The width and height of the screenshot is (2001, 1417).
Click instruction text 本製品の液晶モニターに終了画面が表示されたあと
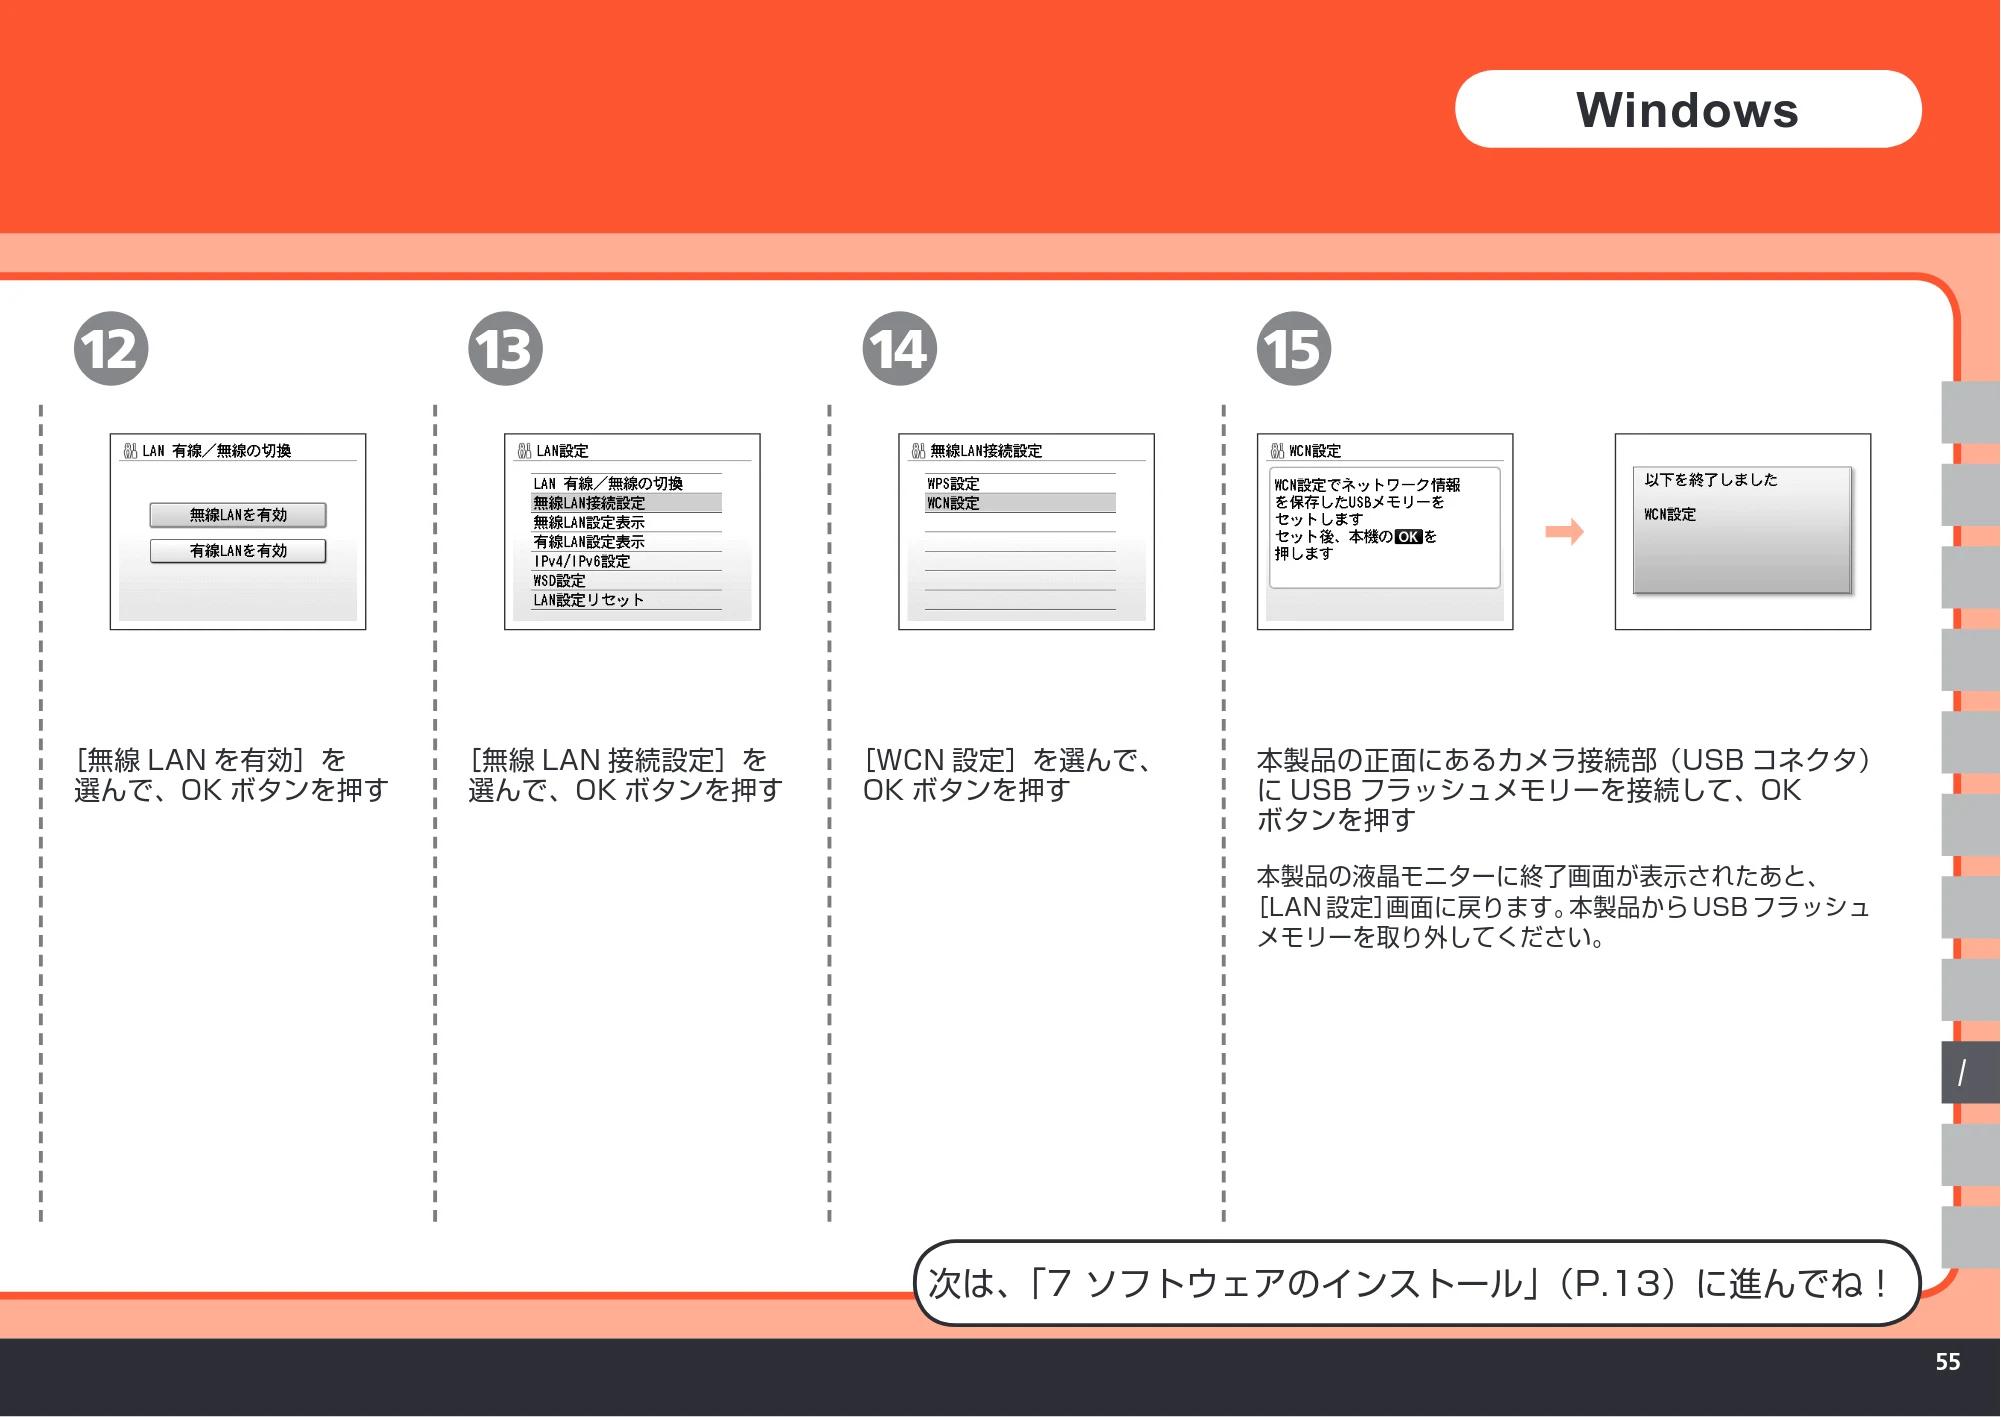[x=1536, y=877]
